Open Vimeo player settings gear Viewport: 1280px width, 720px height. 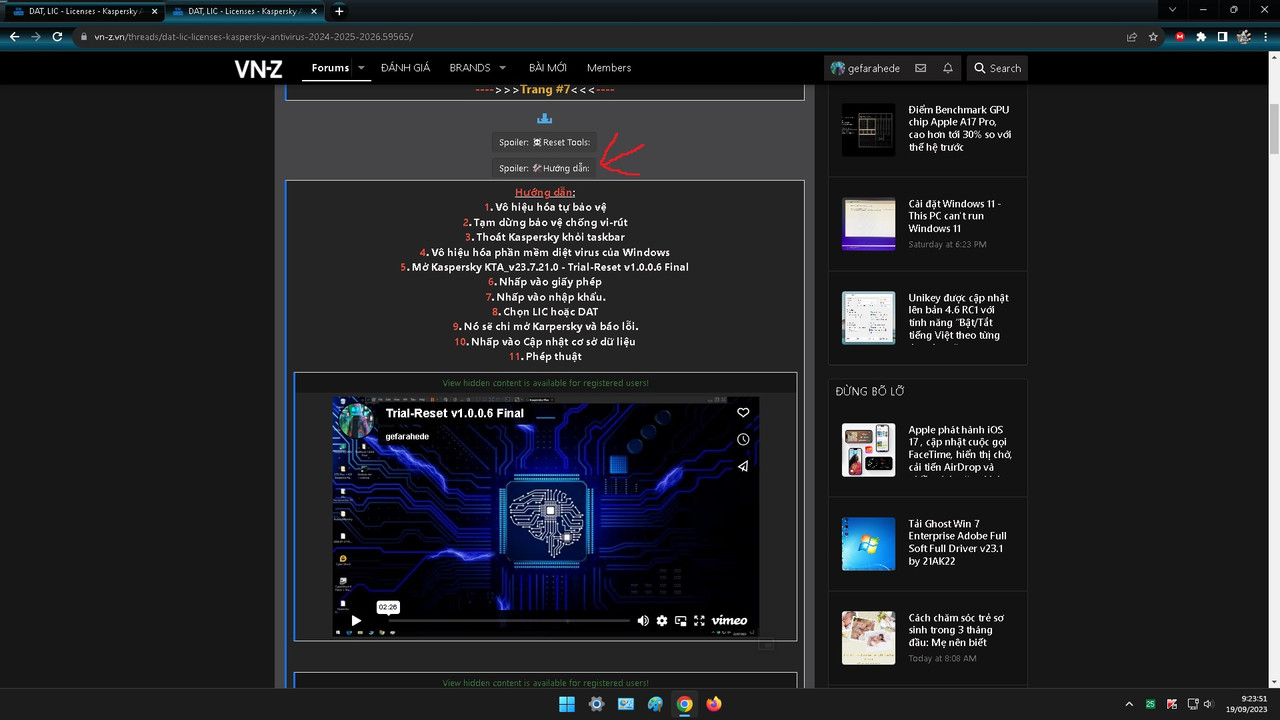tap(662, 621)
